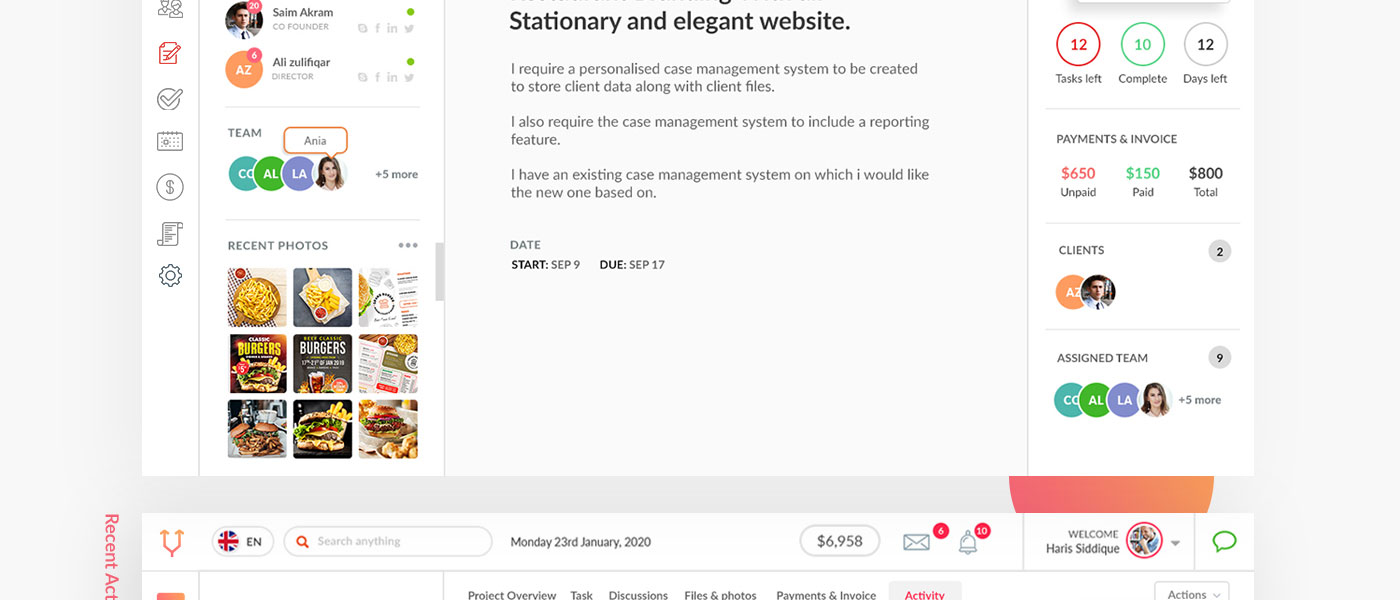Open the invoice document sidebar icon
Viewport: 1400px width, 600px height.
[x=170, y=233]
